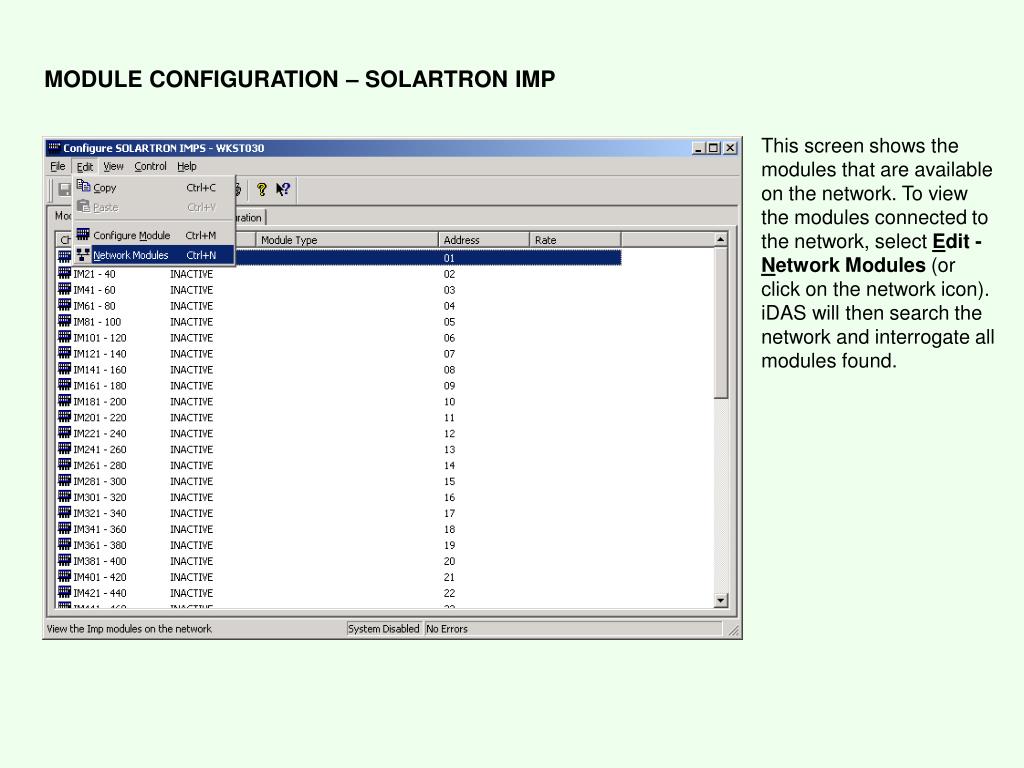Image resolution: width=1024 pixels, height=768 pixels.
Task: Click the Save toolbar icon
Action: pyautogui.click(x=65, y=189)
